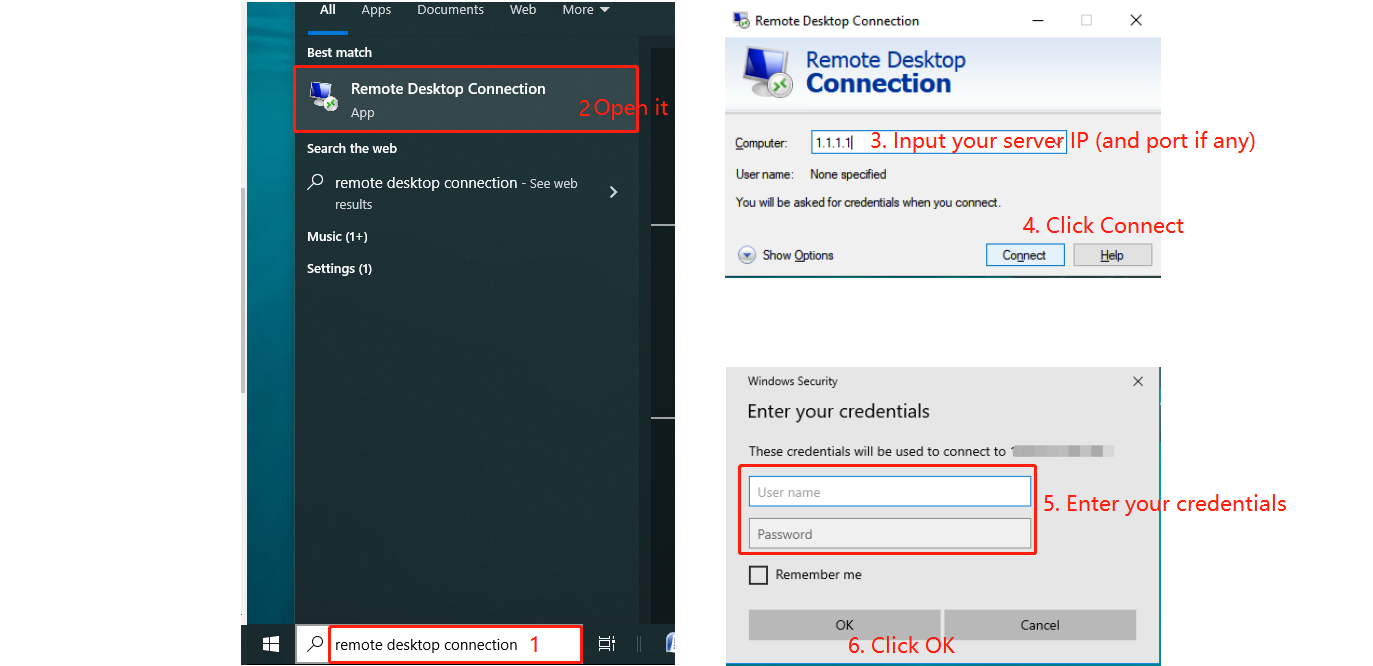
Task: Click Remote Desktop Connection title bar icon
Action: pos(741,20)
